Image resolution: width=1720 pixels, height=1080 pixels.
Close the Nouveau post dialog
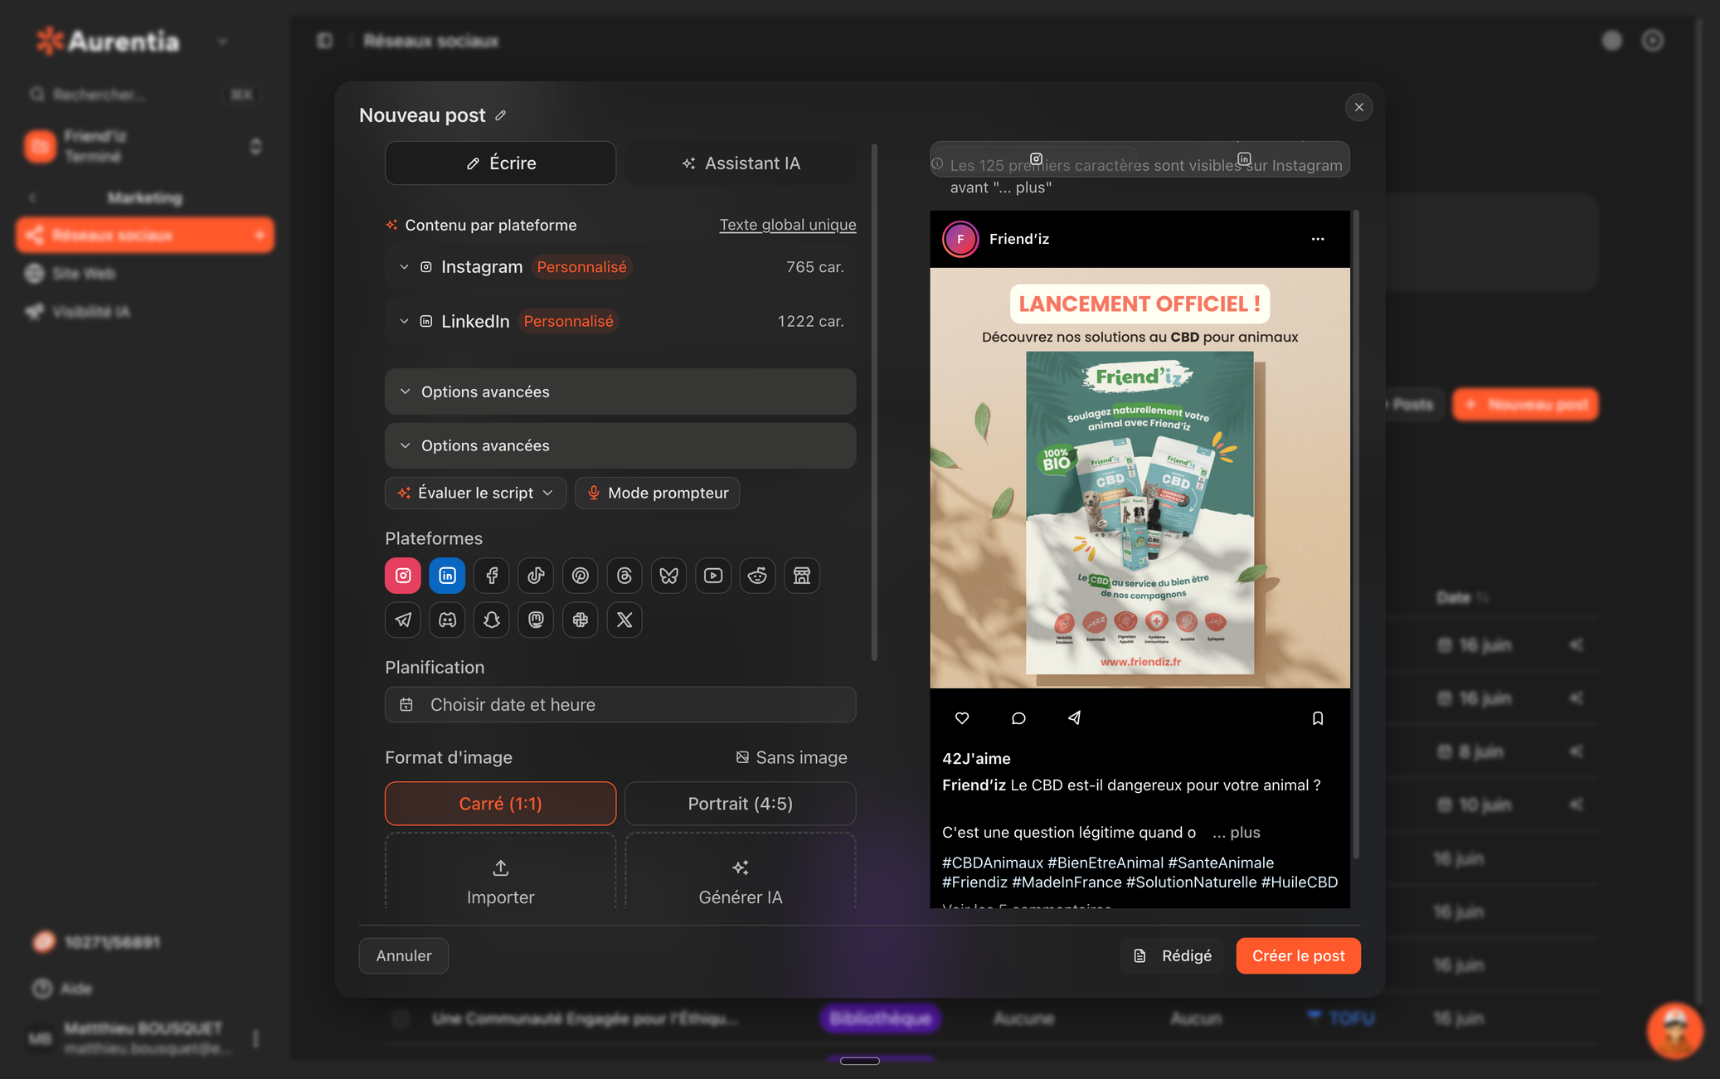click(1359, 107)
